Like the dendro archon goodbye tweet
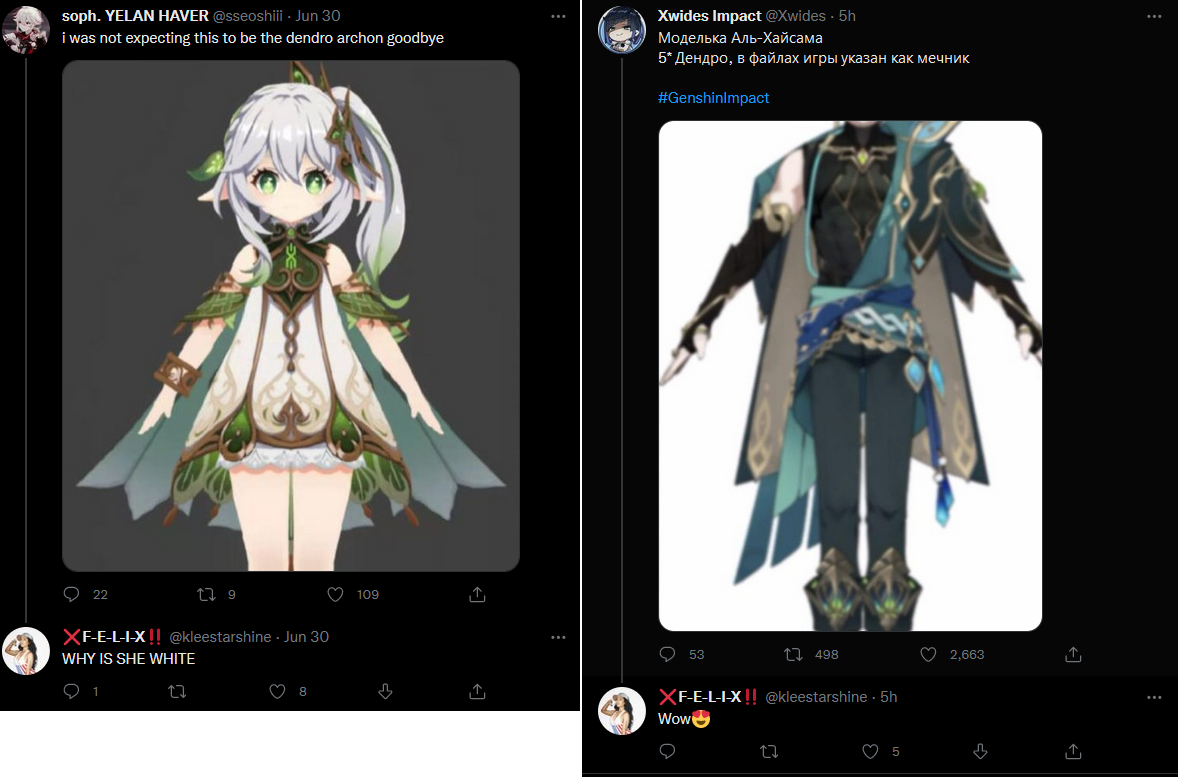This screenshot has height=783, width=1182. pos(335,595)
